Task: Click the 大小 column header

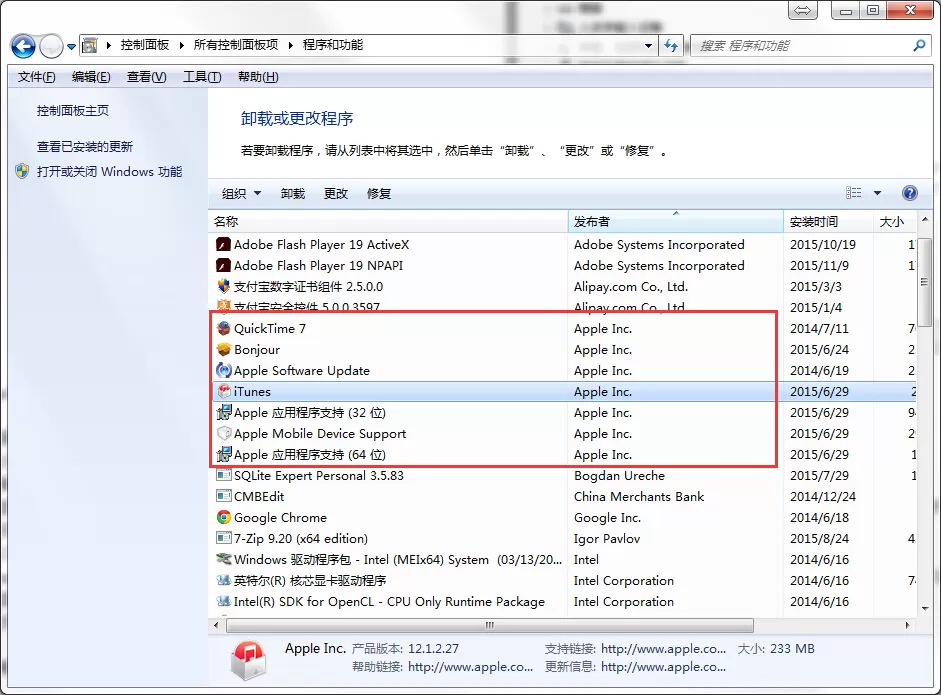Action: click(x=894, y=221)
